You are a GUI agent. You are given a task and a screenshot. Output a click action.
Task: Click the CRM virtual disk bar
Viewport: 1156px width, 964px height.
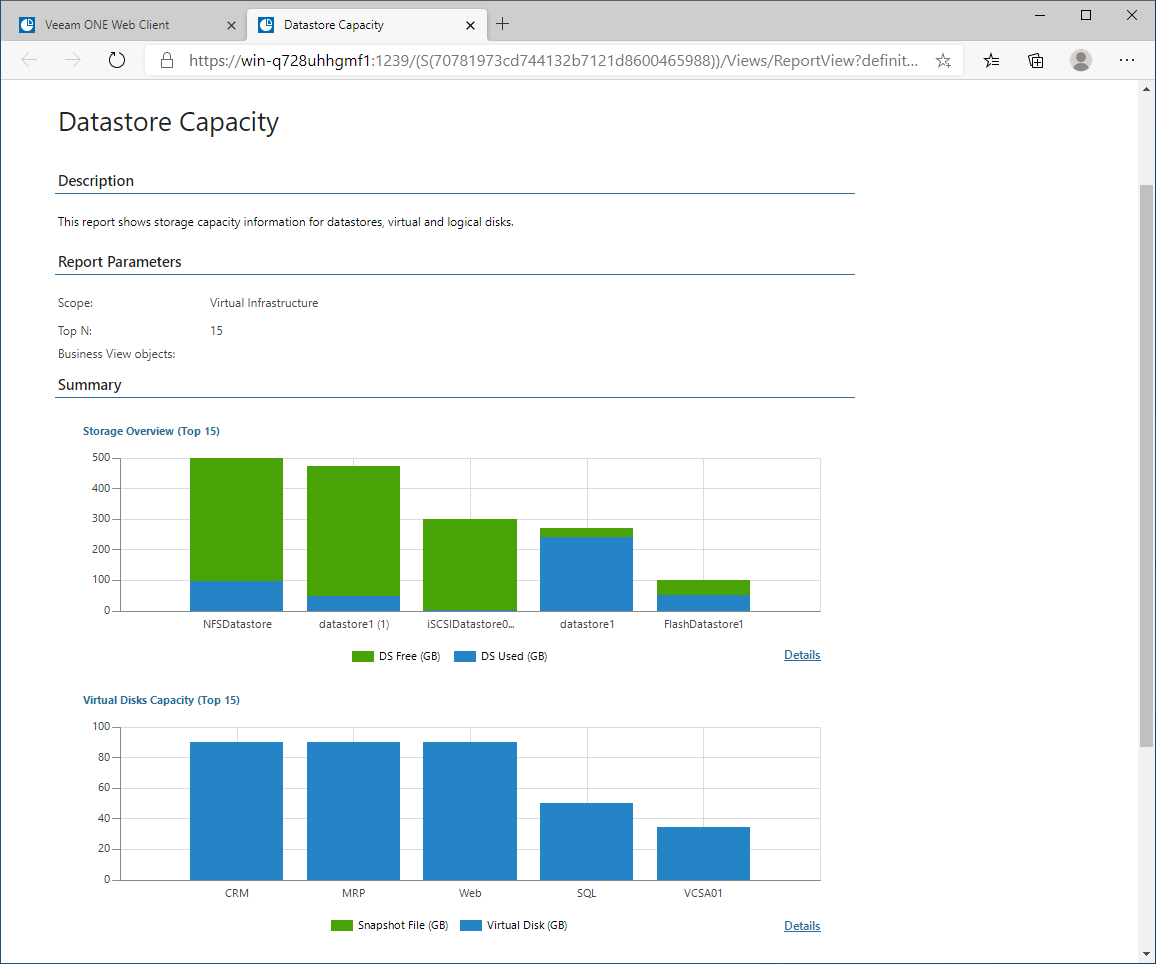click(237, 811)
